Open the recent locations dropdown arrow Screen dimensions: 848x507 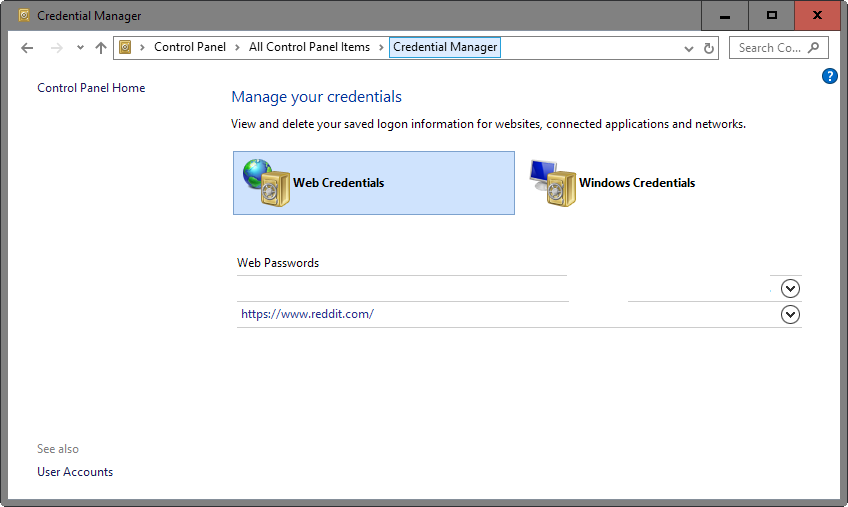(80, 48)
